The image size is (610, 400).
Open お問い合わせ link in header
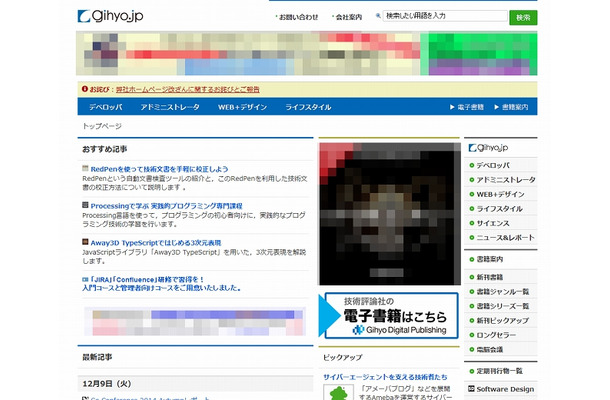[x=298, y=17]
